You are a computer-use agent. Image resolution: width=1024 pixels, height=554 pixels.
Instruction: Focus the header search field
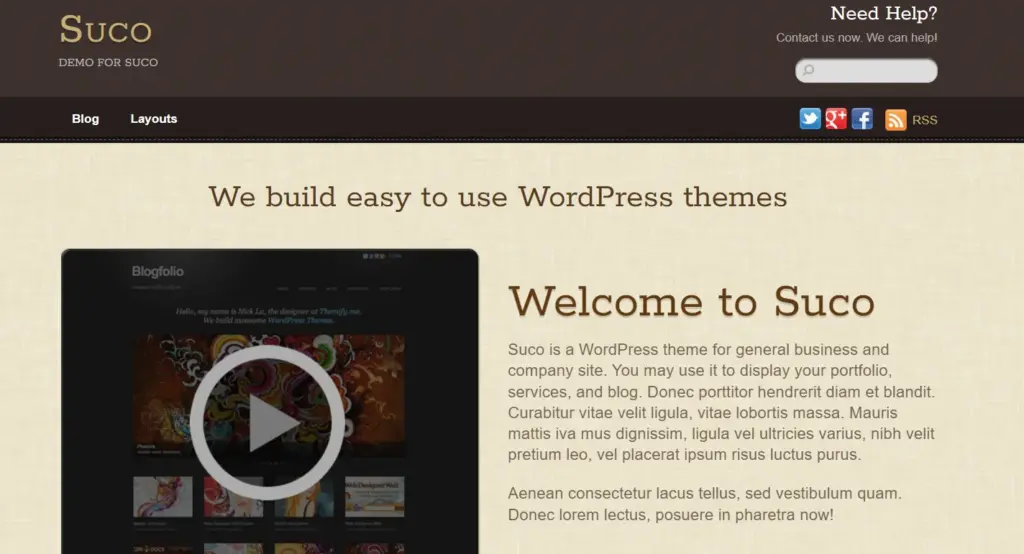point(866,71)
